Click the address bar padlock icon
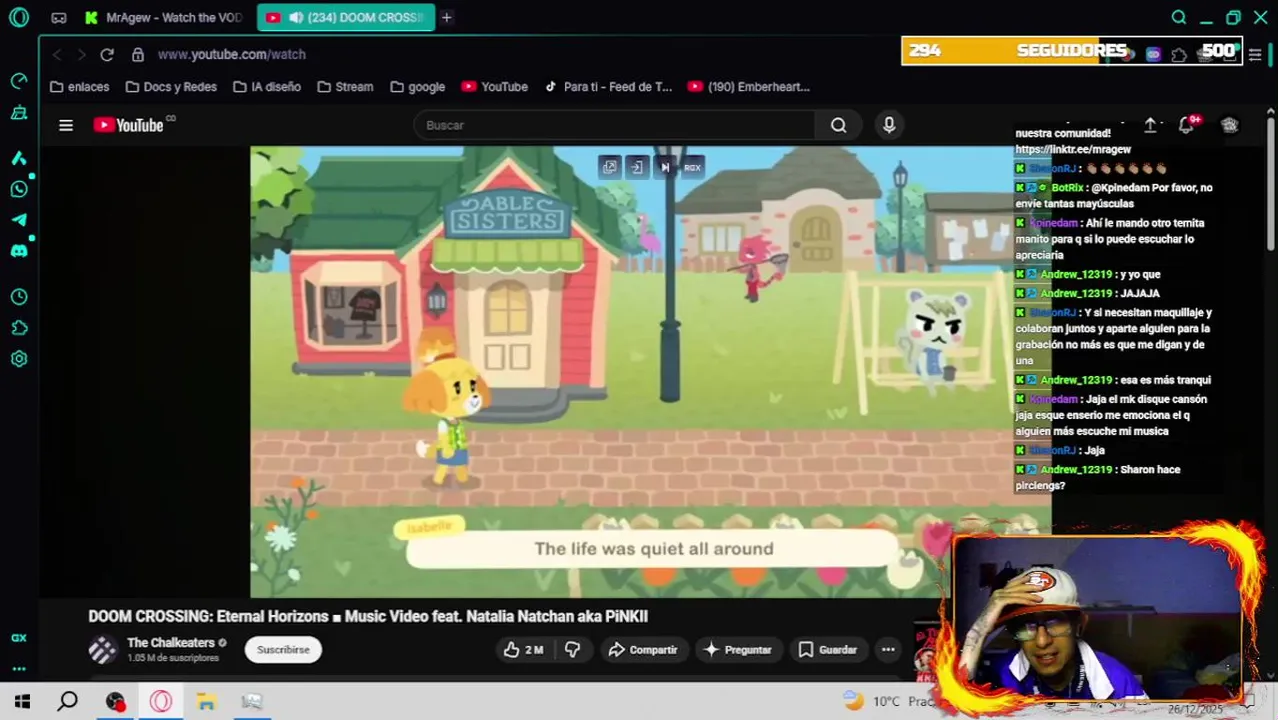The image size is (1278, 720). click(x=138, y=54)
